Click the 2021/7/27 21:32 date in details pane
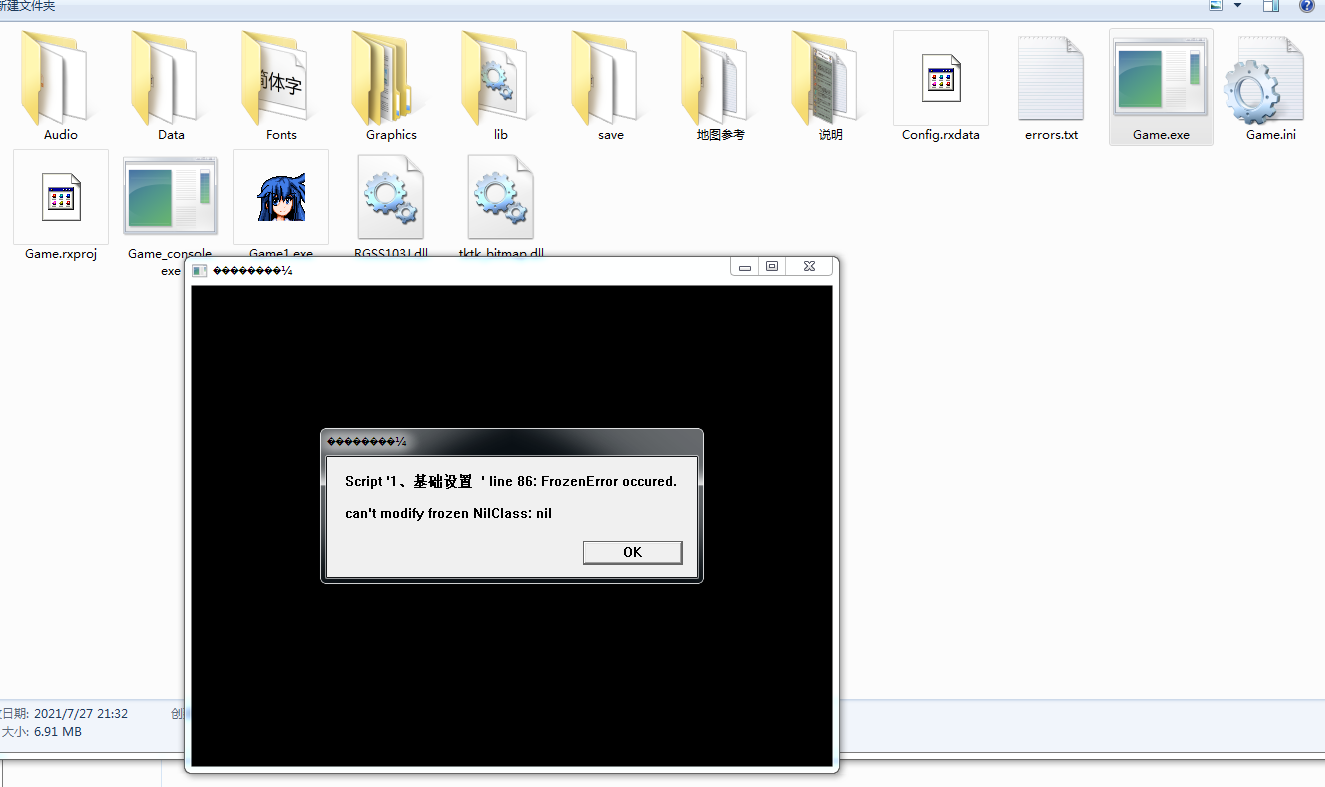 click(x=81, y=714)
